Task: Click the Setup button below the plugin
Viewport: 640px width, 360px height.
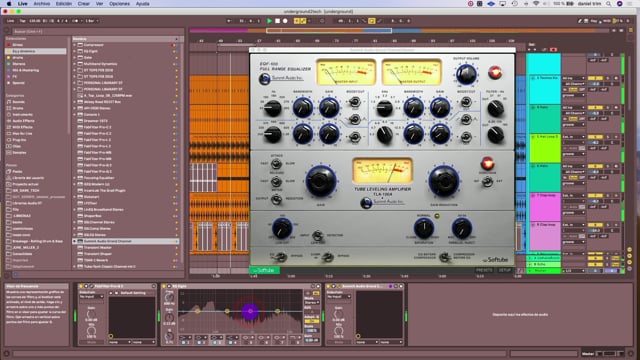Action: pos(504,270)
